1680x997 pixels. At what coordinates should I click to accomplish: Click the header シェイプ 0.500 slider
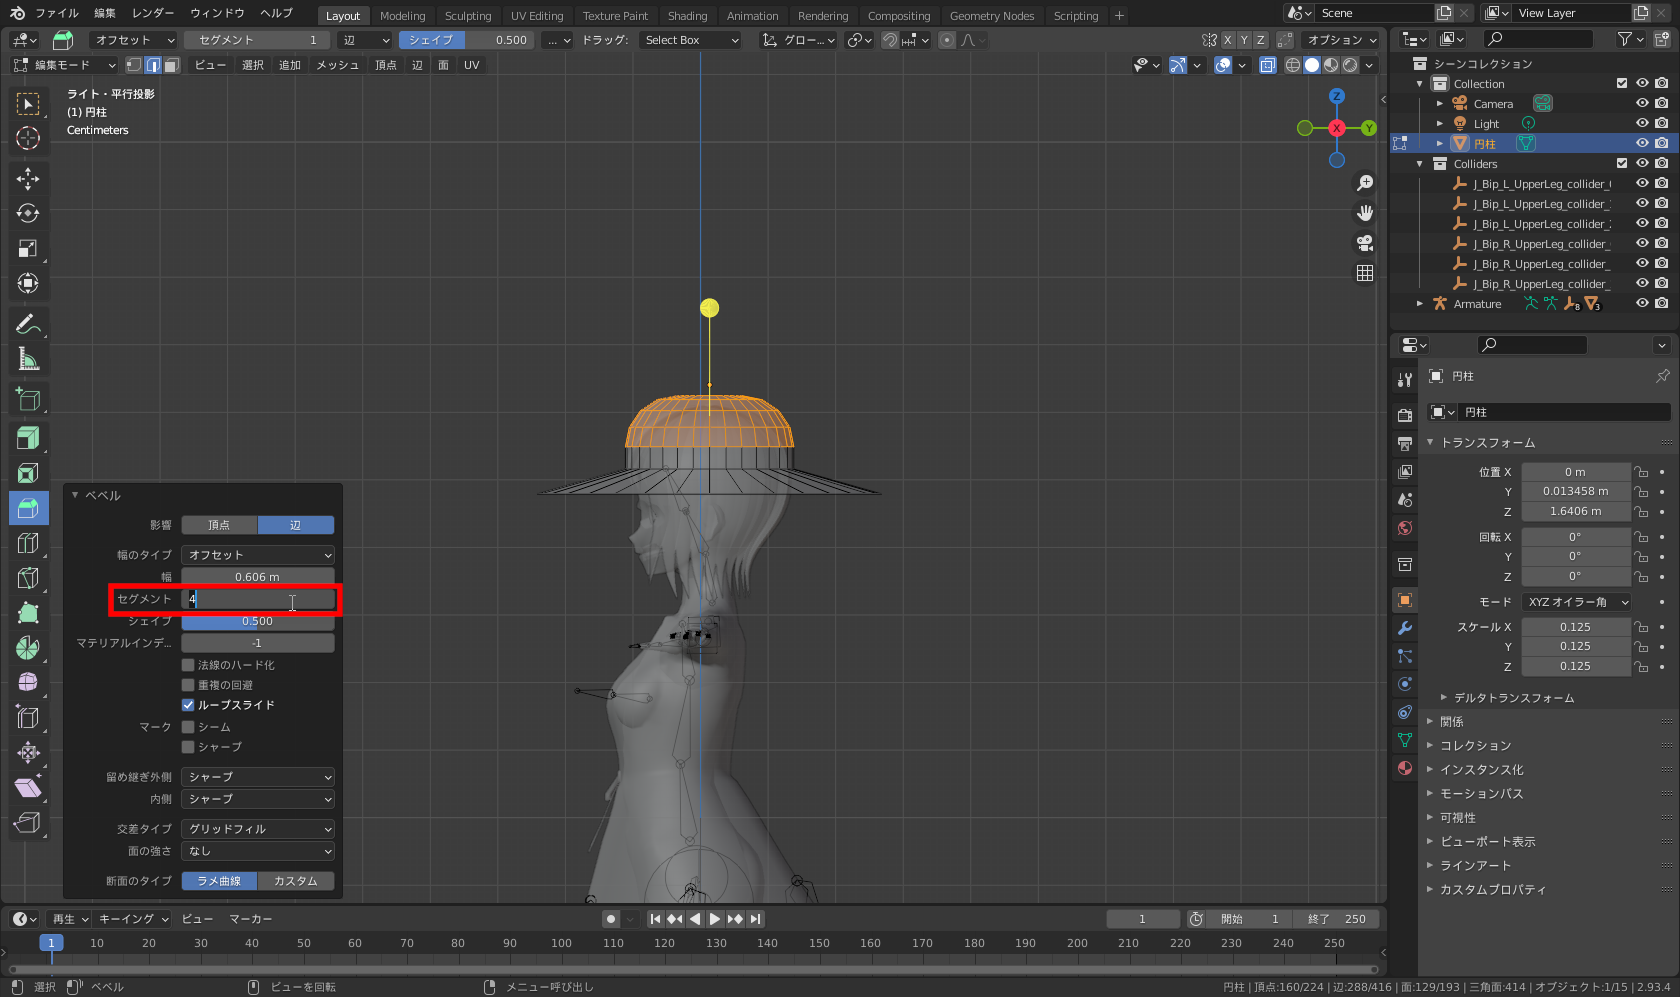(467, 40)
